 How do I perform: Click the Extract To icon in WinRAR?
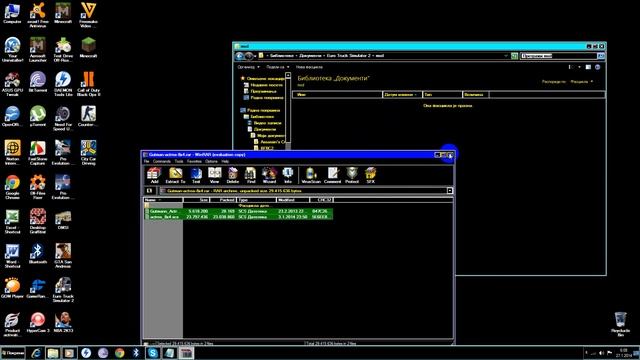176,175
